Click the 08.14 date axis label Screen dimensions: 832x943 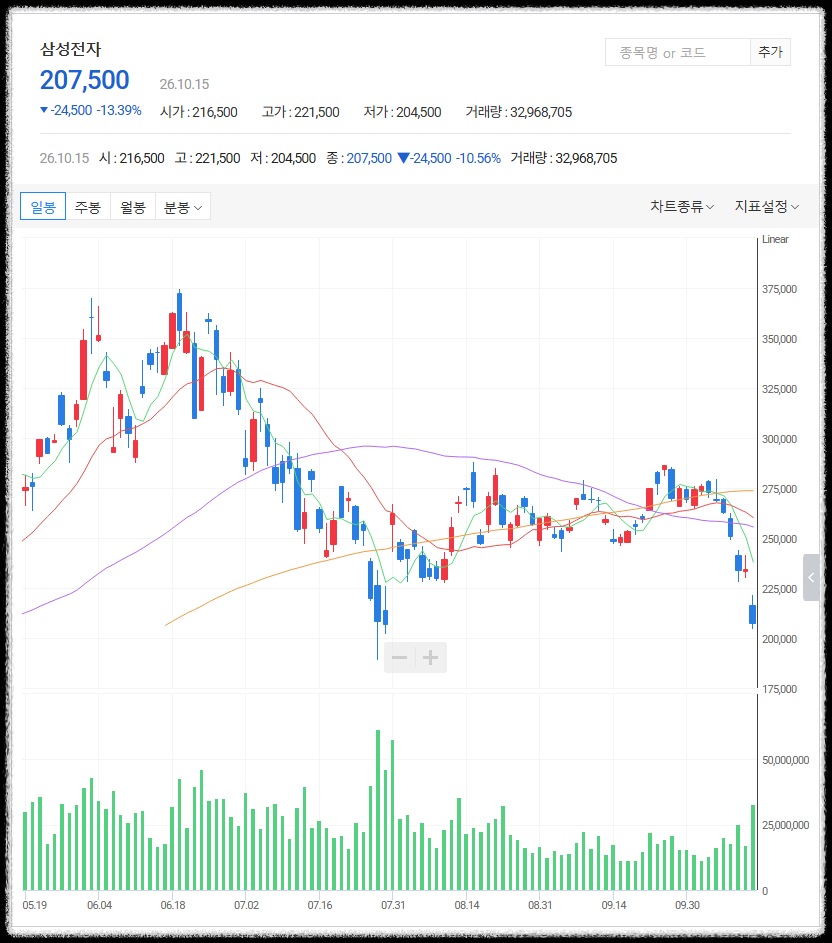tap(467, 905)
